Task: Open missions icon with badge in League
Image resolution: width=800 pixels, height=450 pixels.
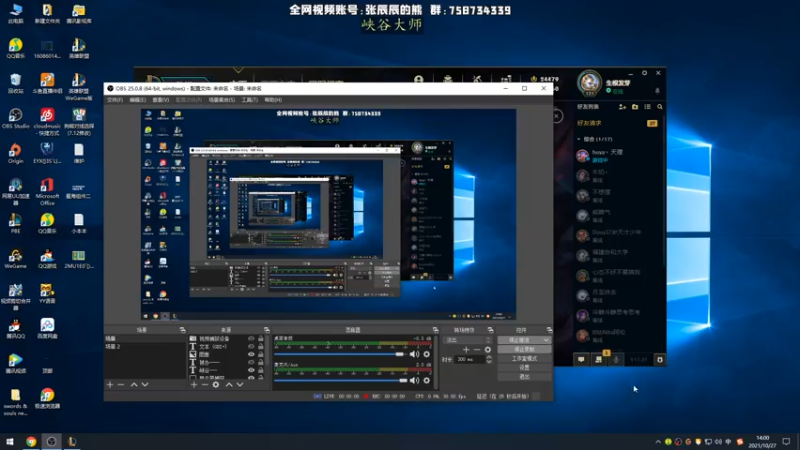Action: [598, 360]
